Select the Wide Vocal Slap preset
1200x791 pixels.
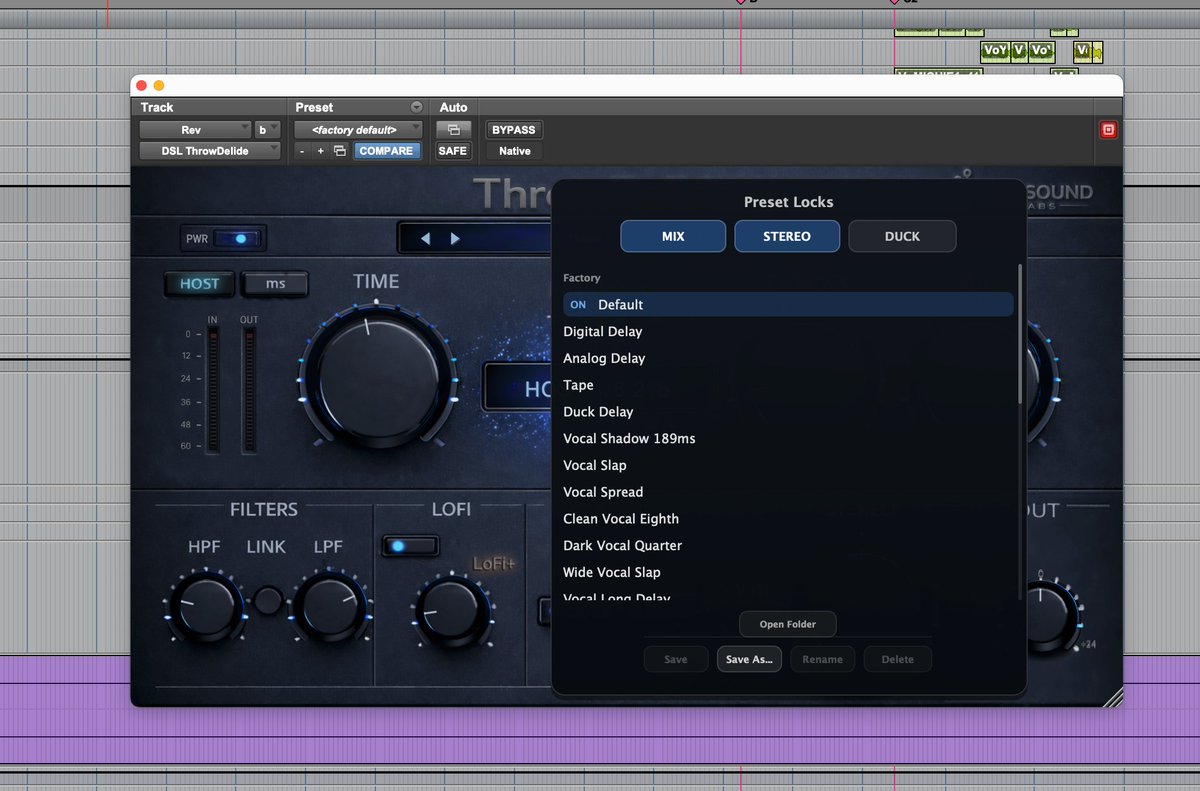click(788, 572)
